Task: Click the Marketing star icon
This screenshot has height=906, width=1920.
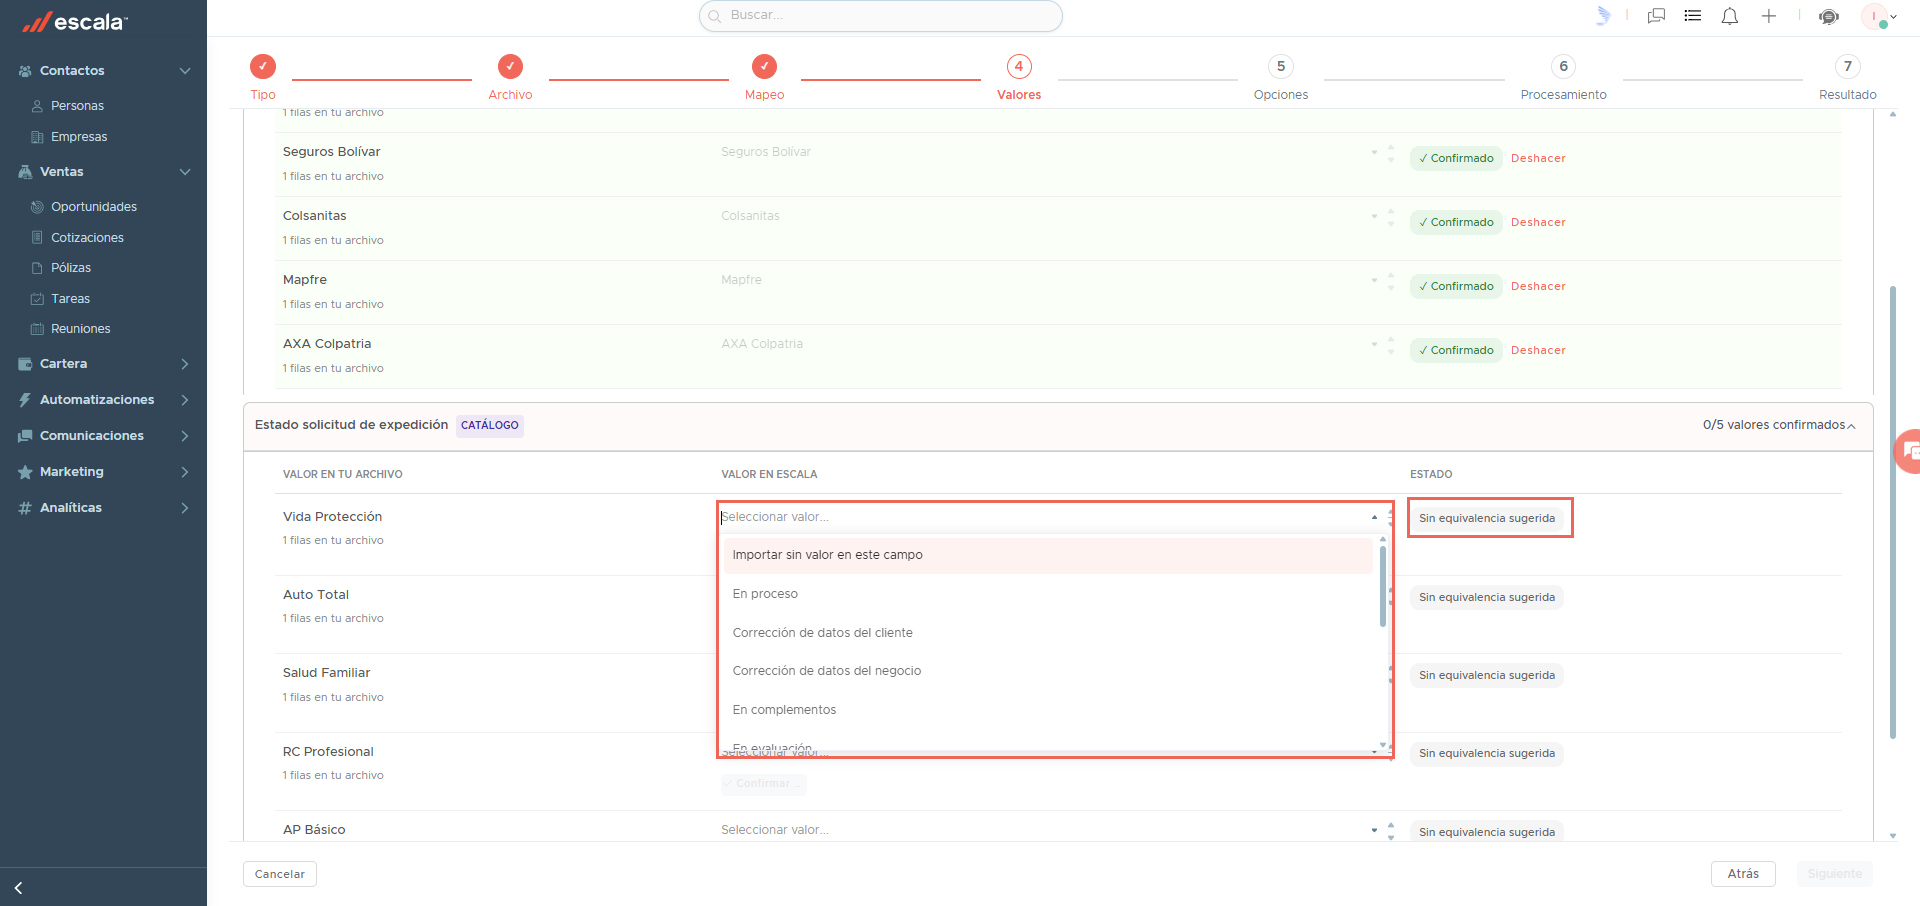Action: pyautogui.click(x=25, y=472)
